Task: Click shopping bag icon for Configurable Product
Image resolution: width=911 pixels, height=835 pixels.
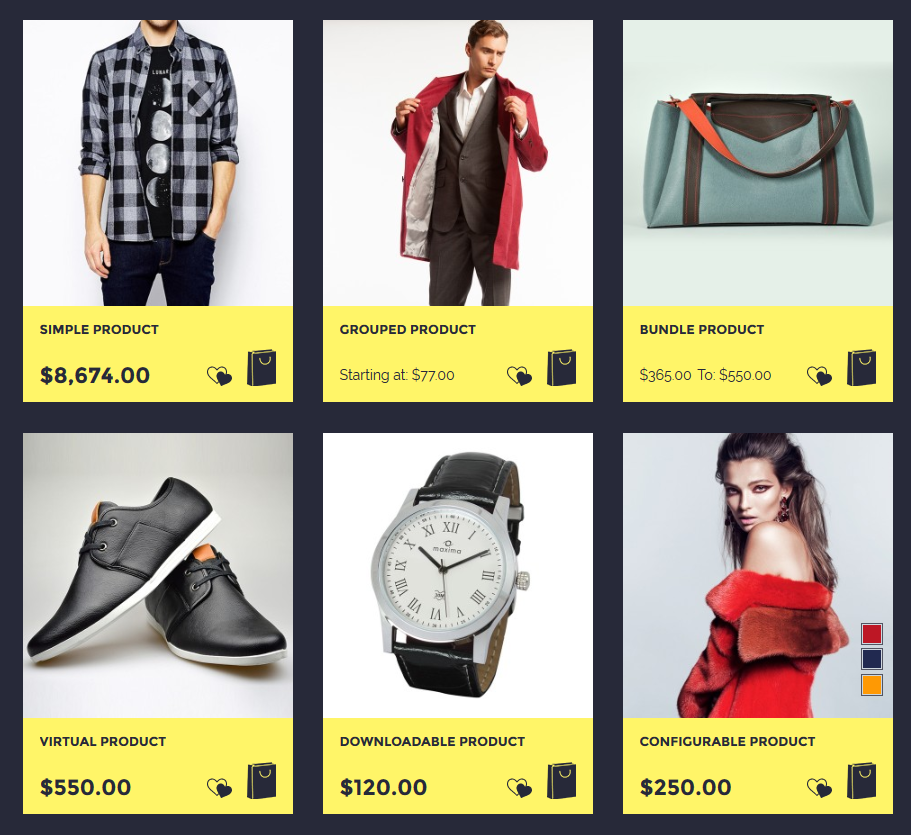Action: point(861,780)
